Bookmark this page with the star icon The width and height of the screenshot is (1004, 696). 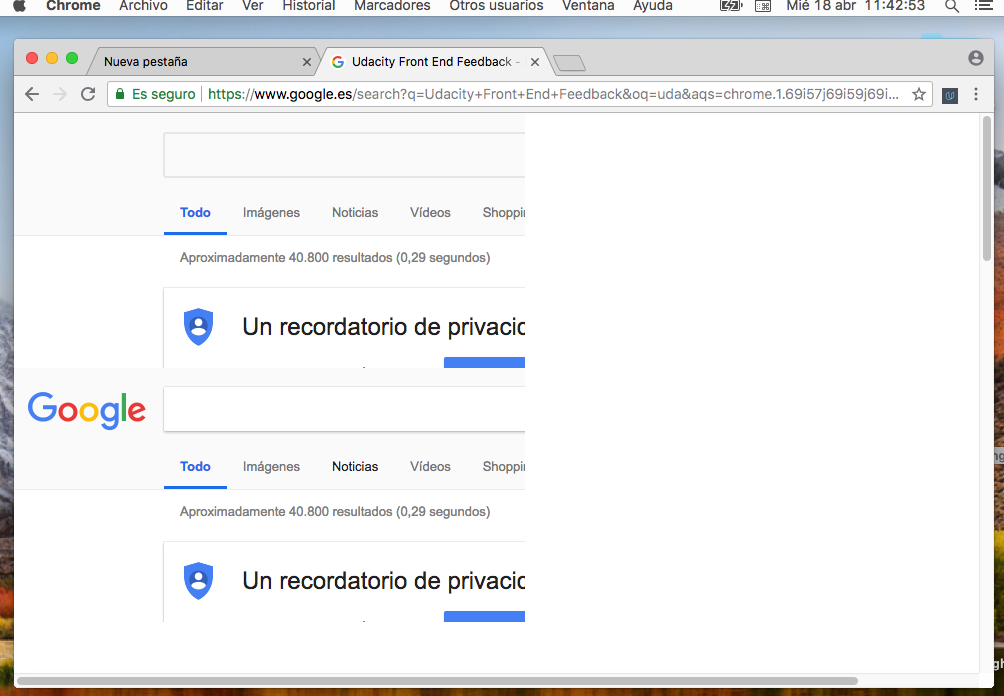pyautogui.click(x=919, y=94)
